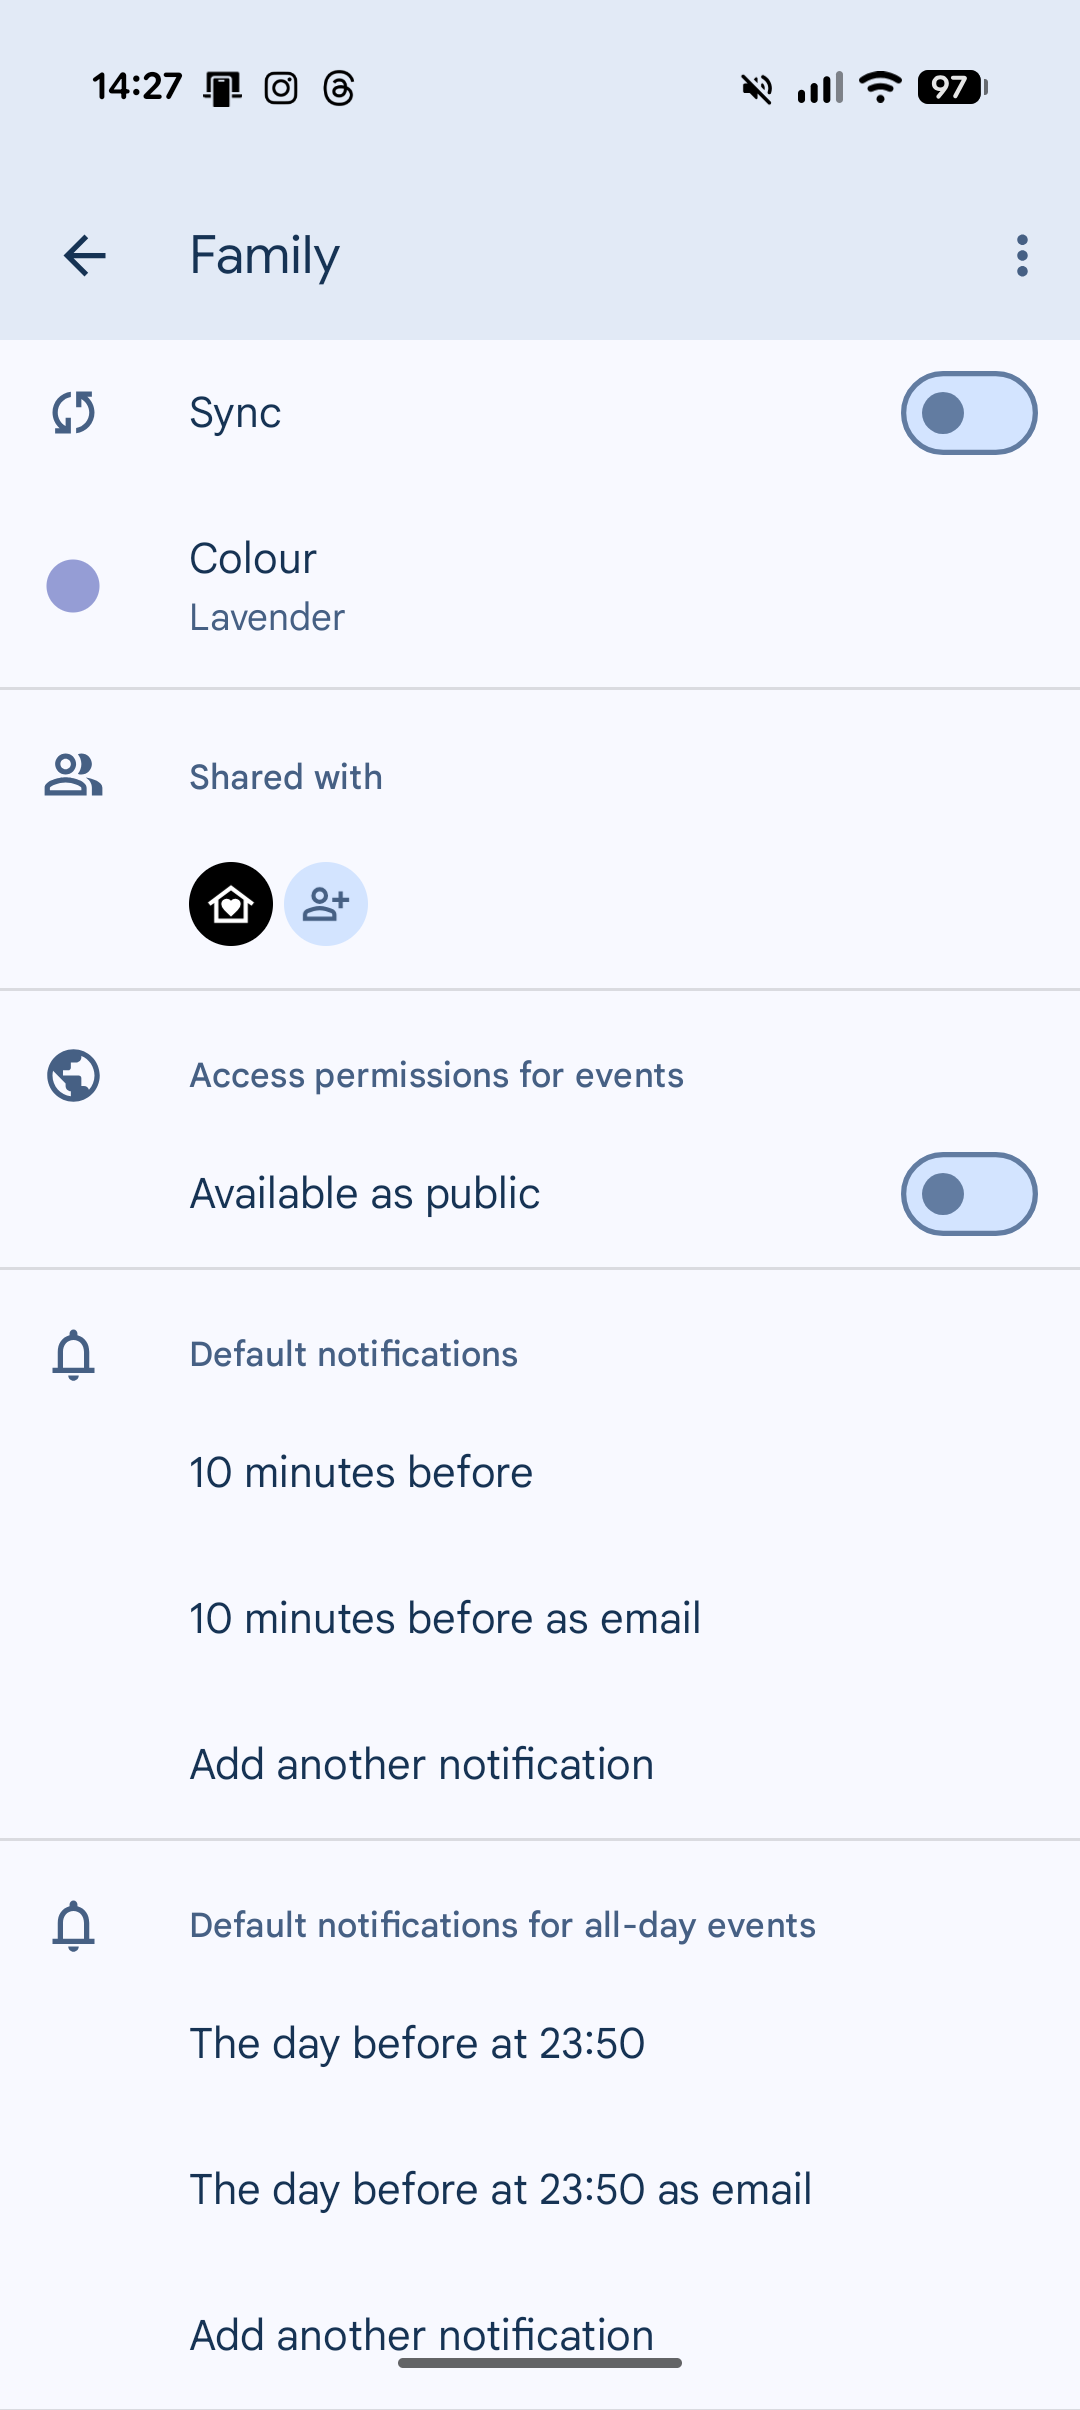
Task: Change the 10 minutes before notification
Action: pyautogui.click(x=361, y=1473)
